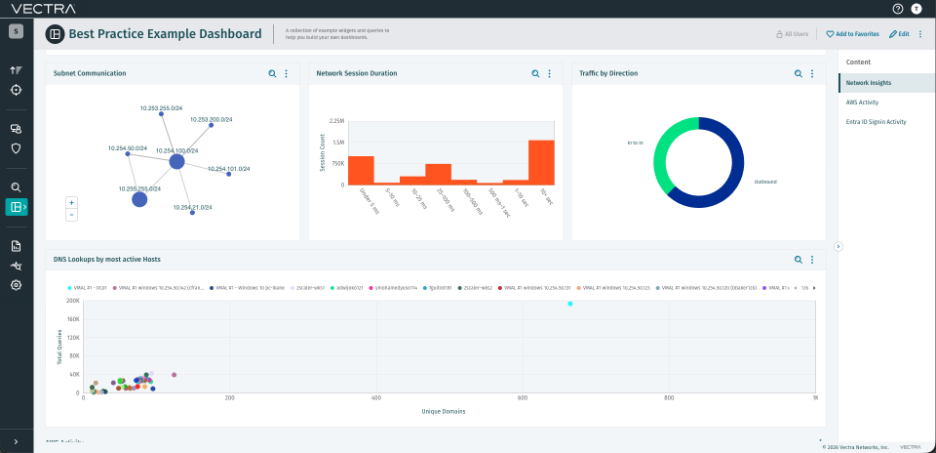Toggle VMAL #1 - Windows 10 pc legend entry
936x453 pixels.
pyautogui.click(x=247, y=288)
